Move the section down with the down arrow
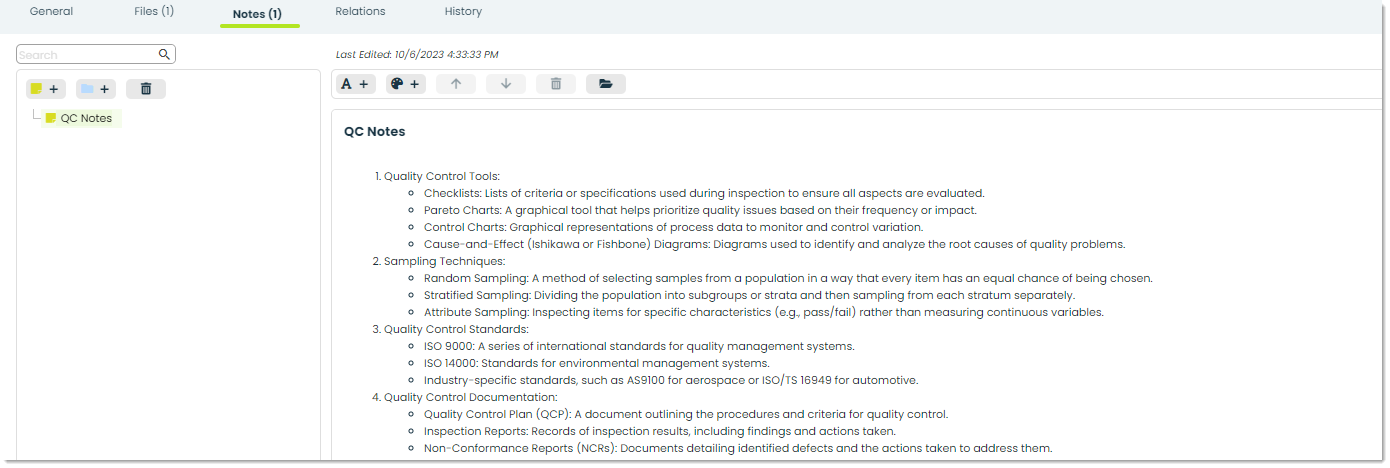The image size is (1390, 468). tap(506, 84)
